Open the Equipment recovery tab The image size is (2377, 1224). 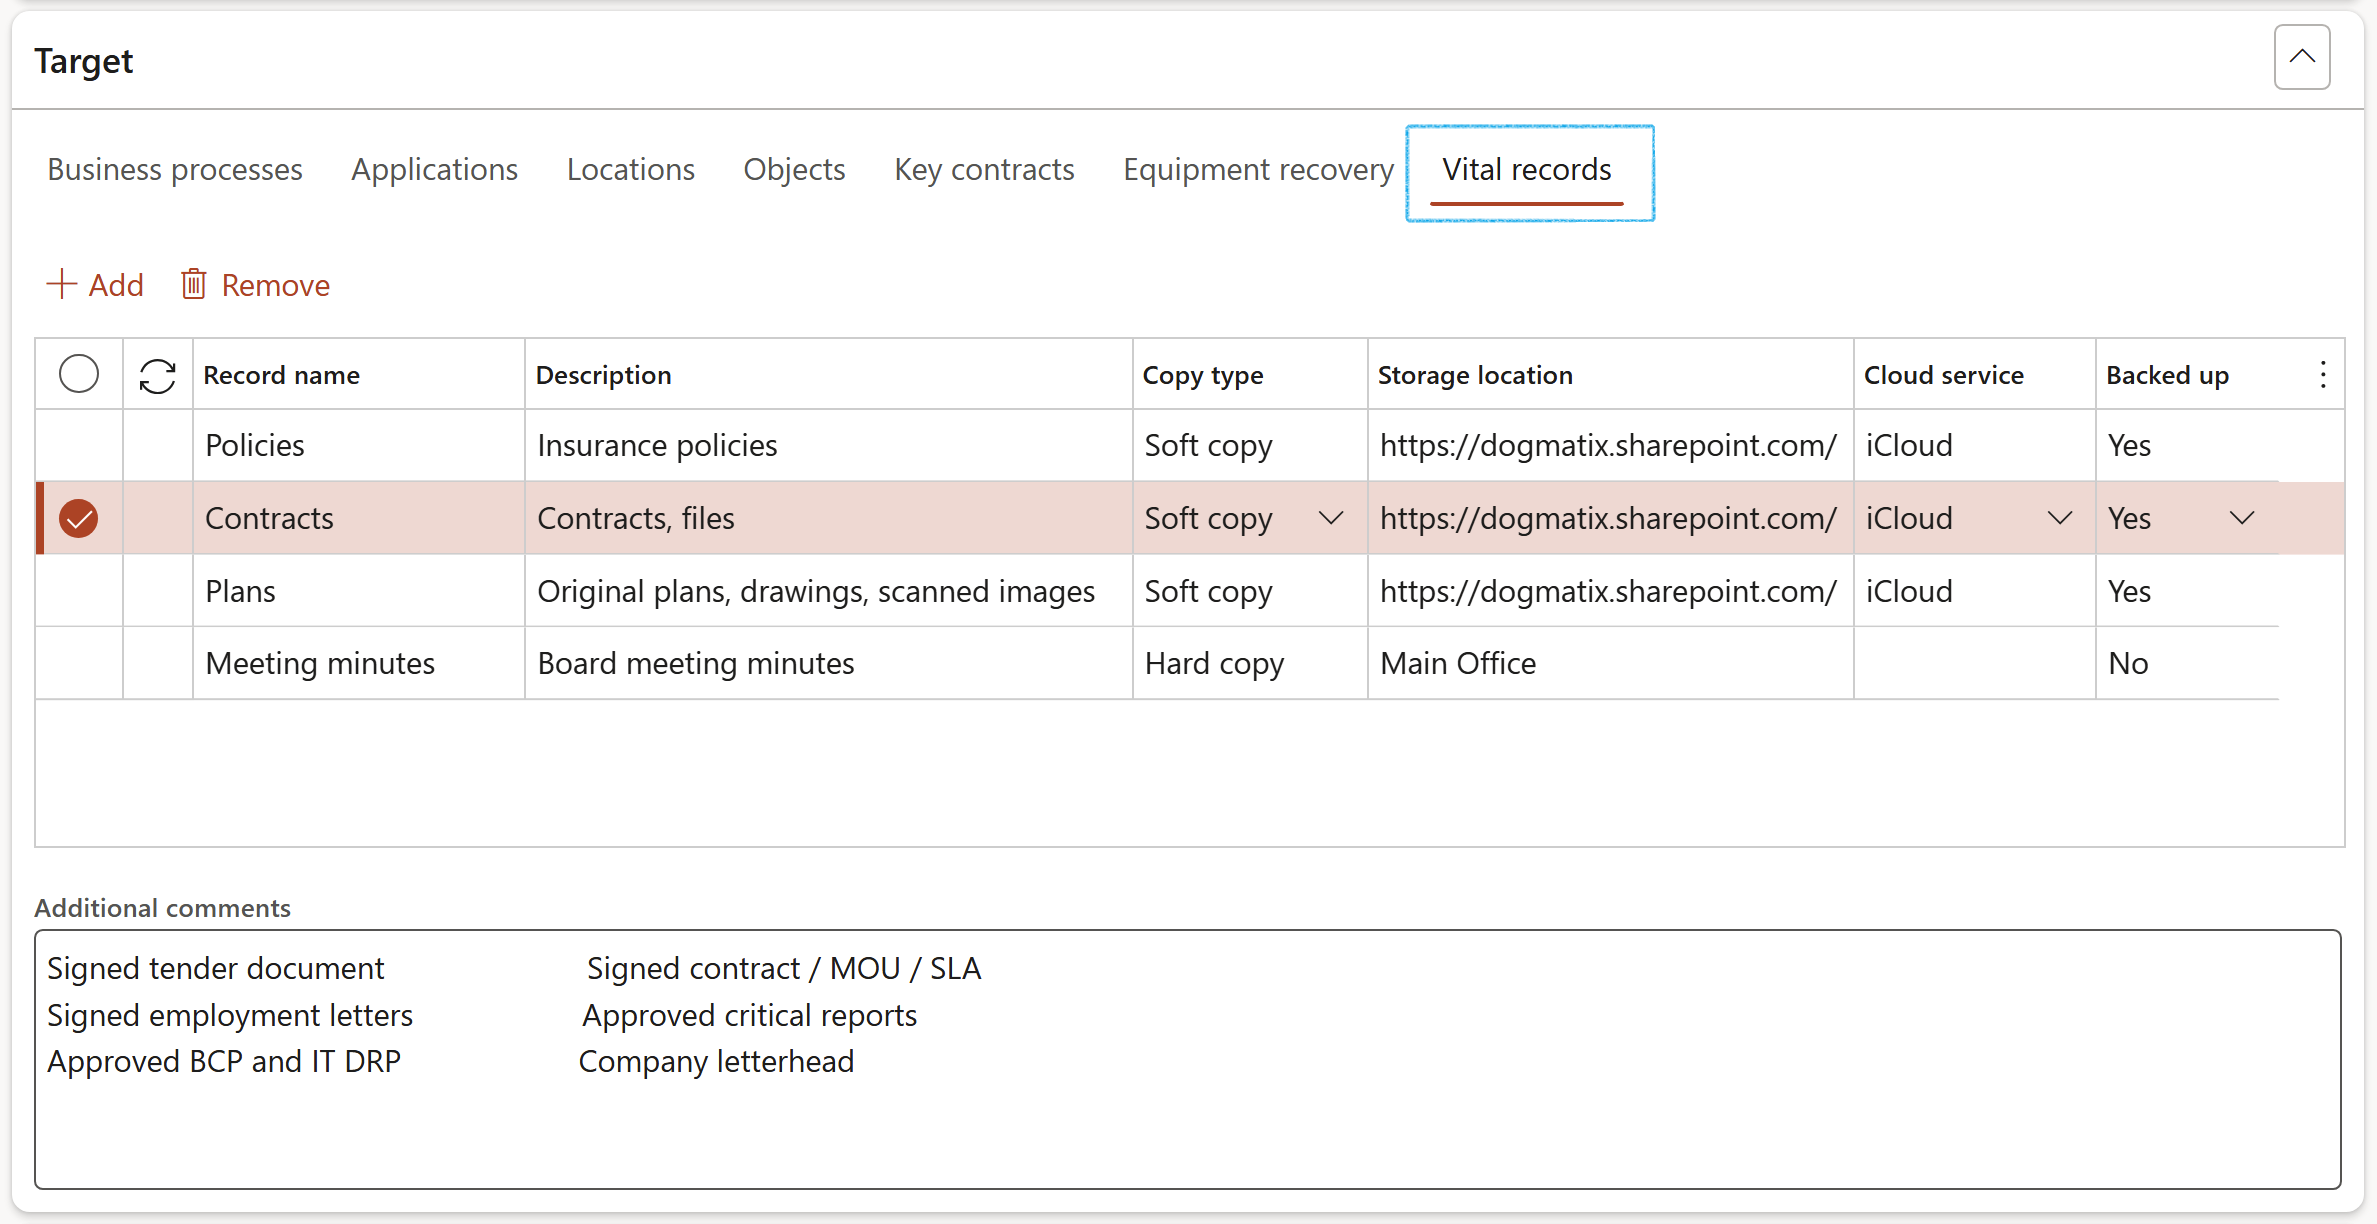1258,170
